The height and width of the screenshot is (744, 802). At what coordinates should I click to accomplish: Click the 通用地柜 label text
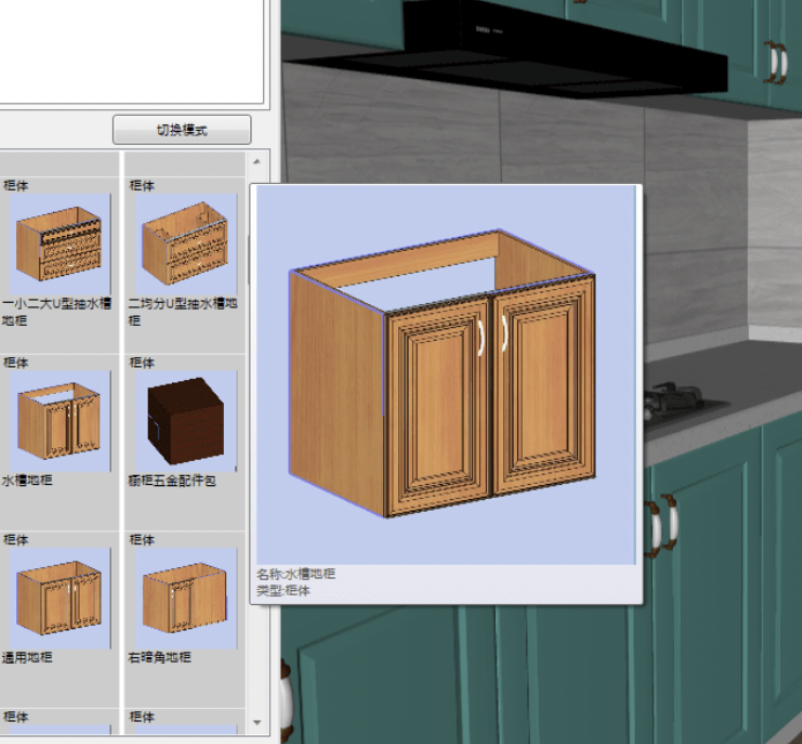[27, 658]
